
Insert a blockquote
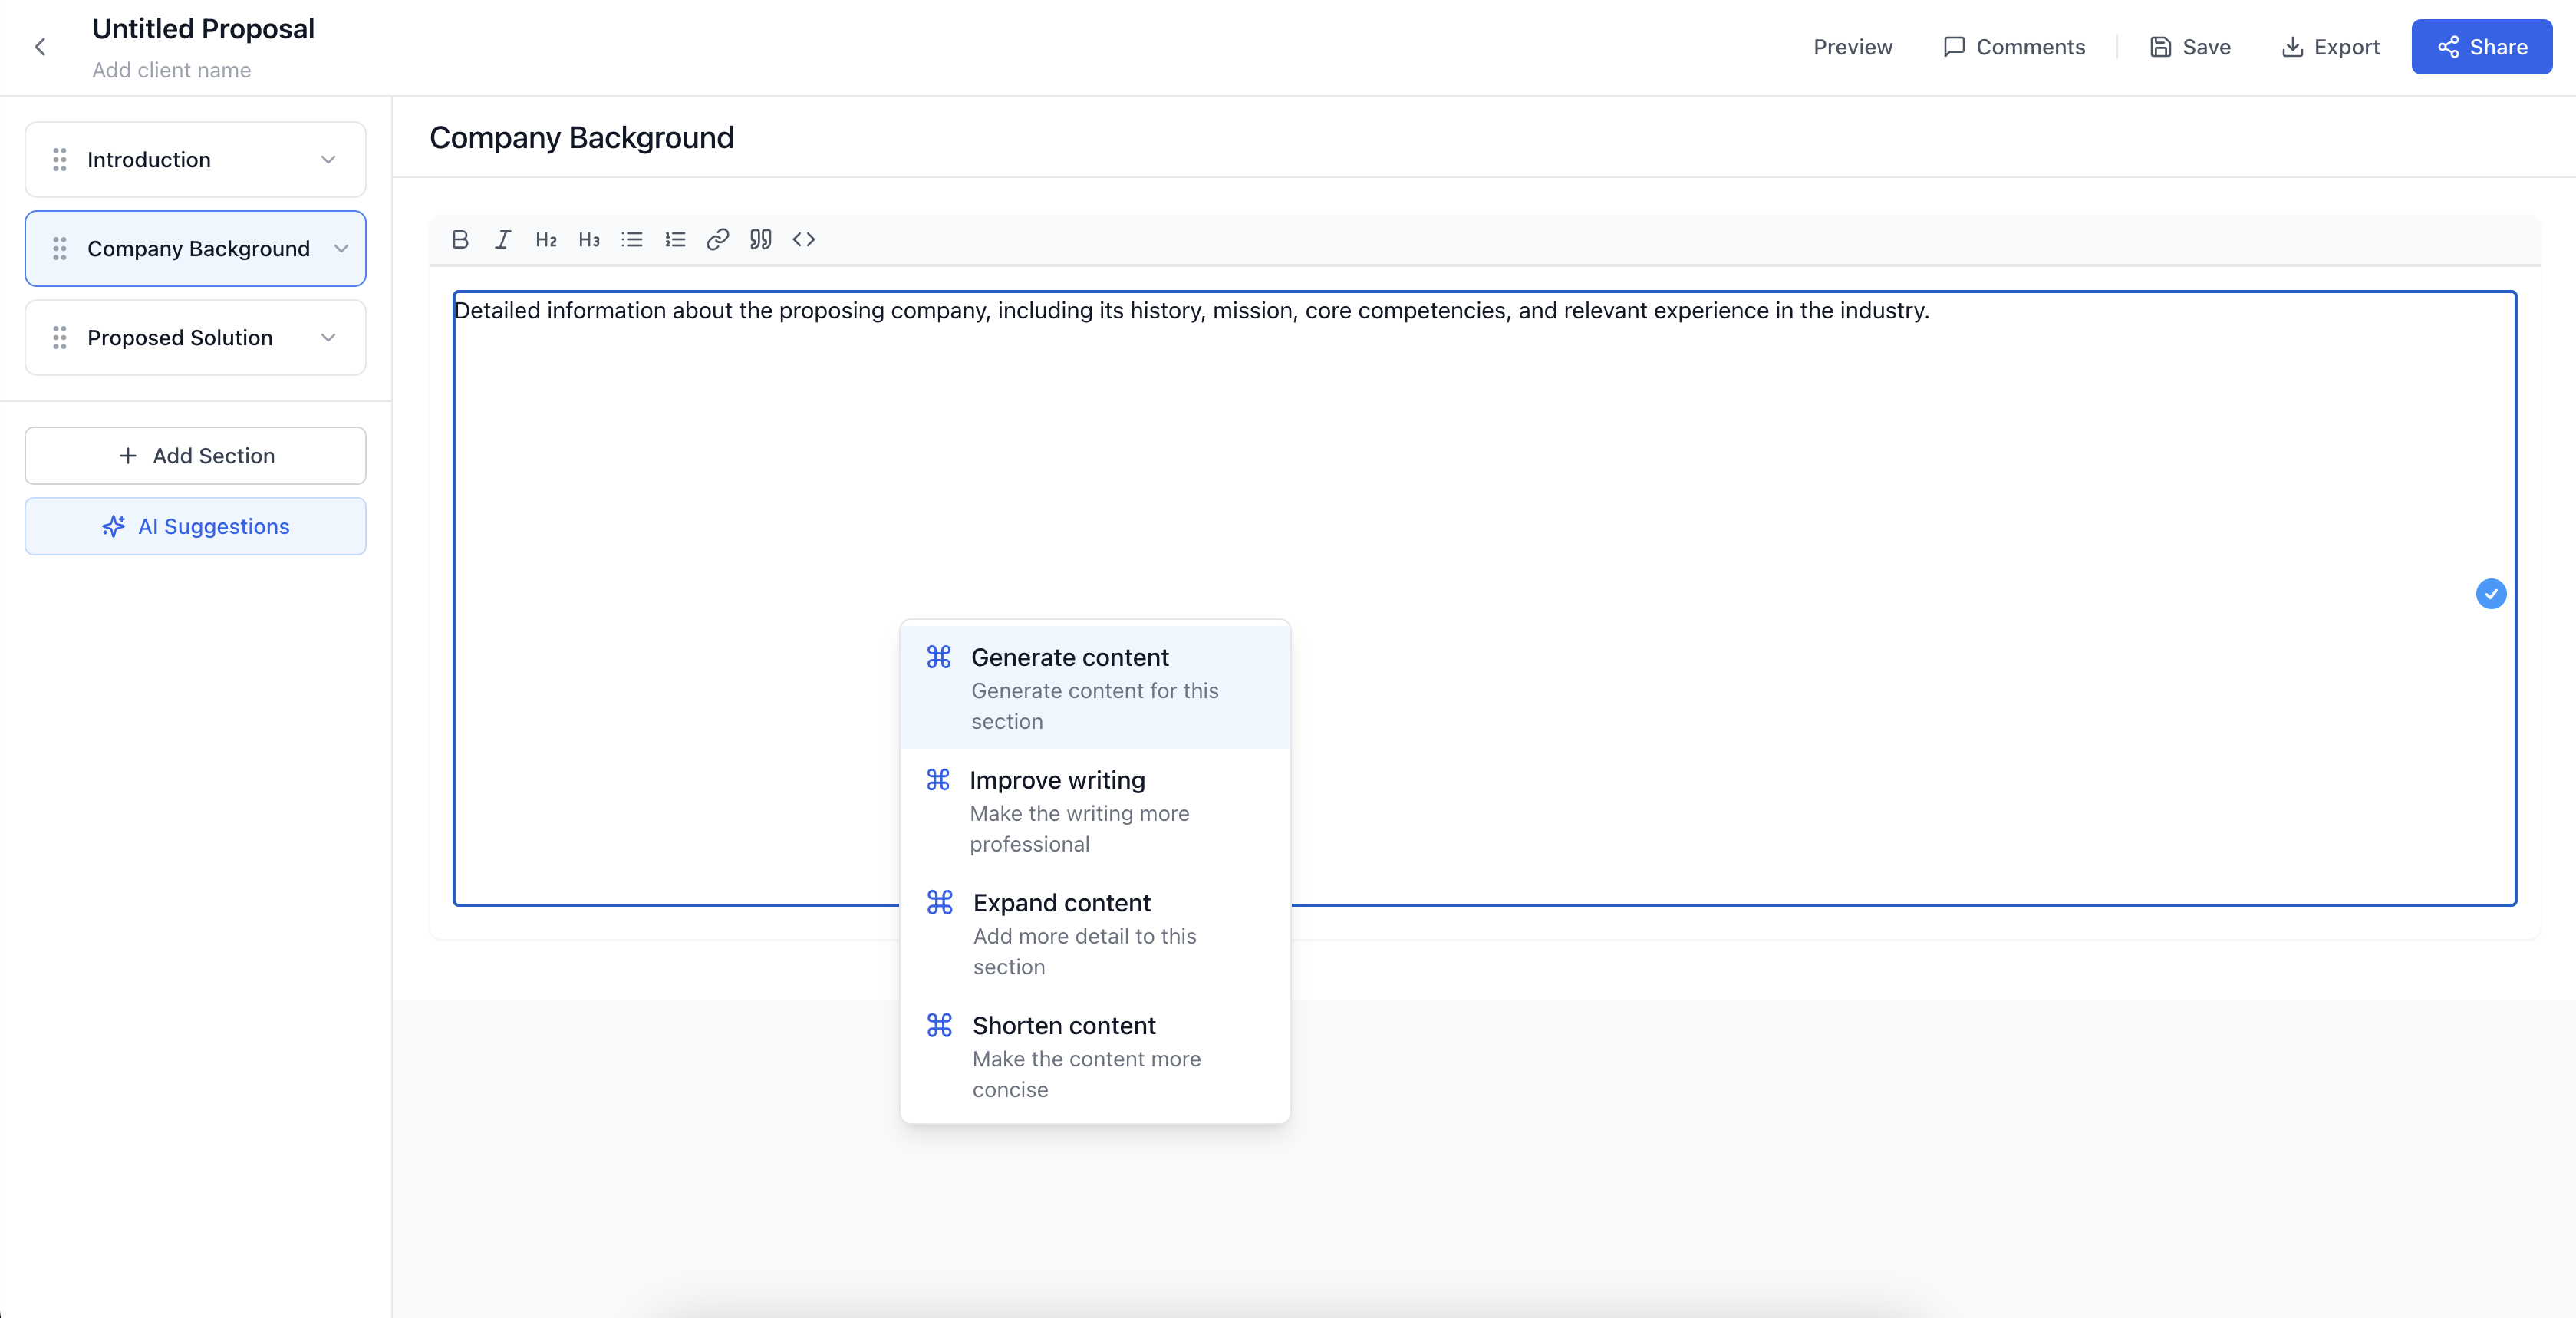(760, 239)
